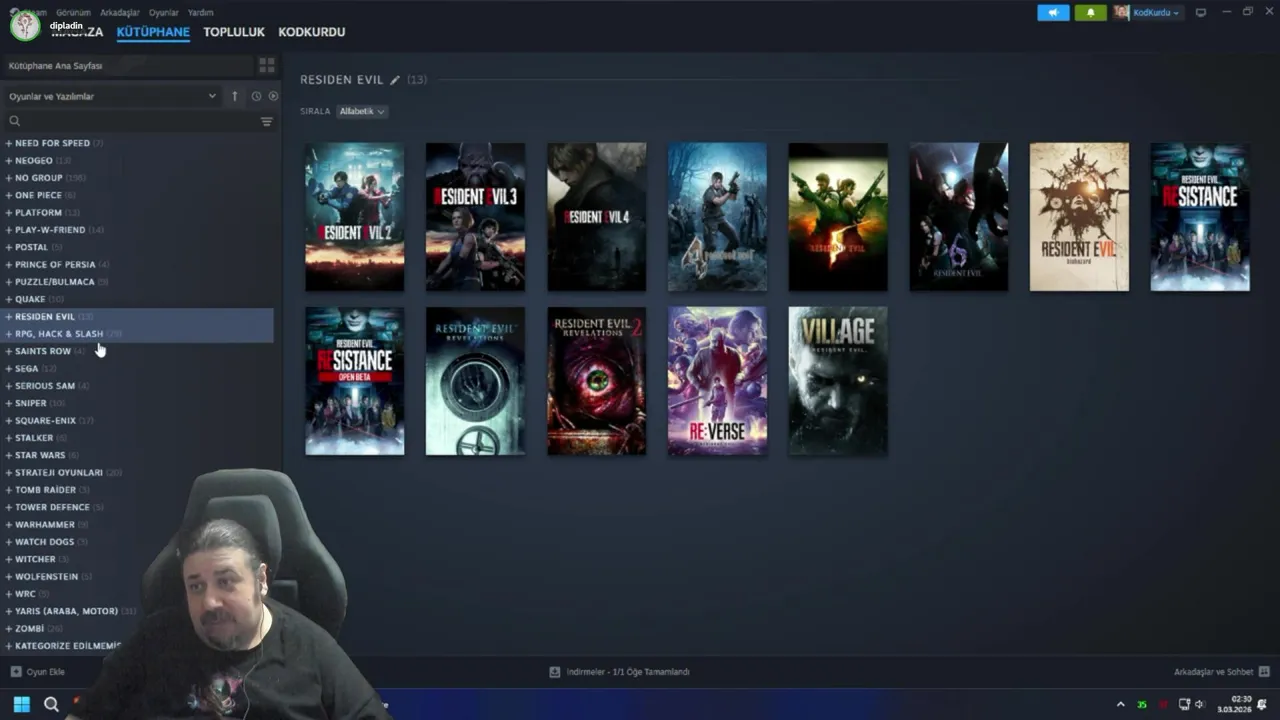The width and height of the screenshot is (1280, 720).
Task: Expand the TOMB RAIDER collection
Action: [x=8, y=490]
